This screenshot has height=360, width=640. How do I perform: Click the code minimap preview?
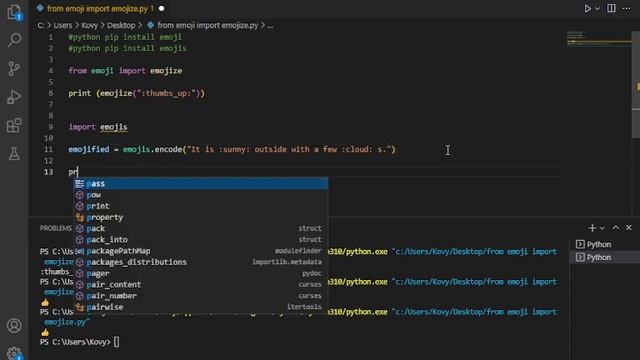[x=599, y=39]
